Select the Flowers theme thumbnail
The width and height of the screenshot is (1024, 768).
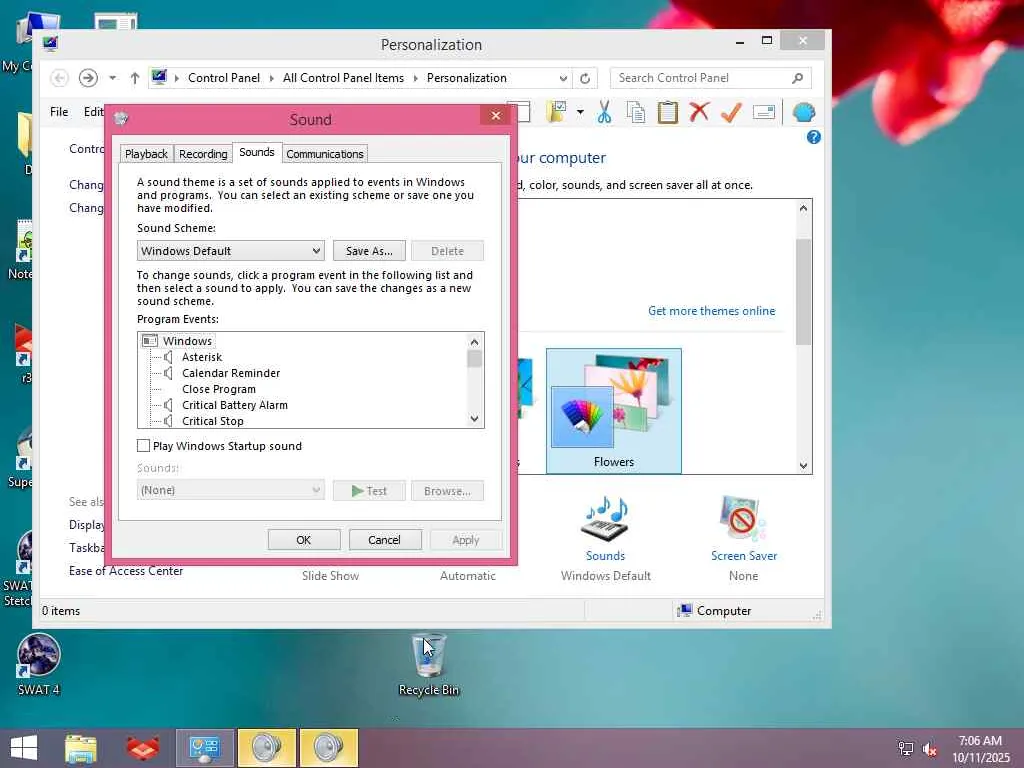tap(614, 411)
